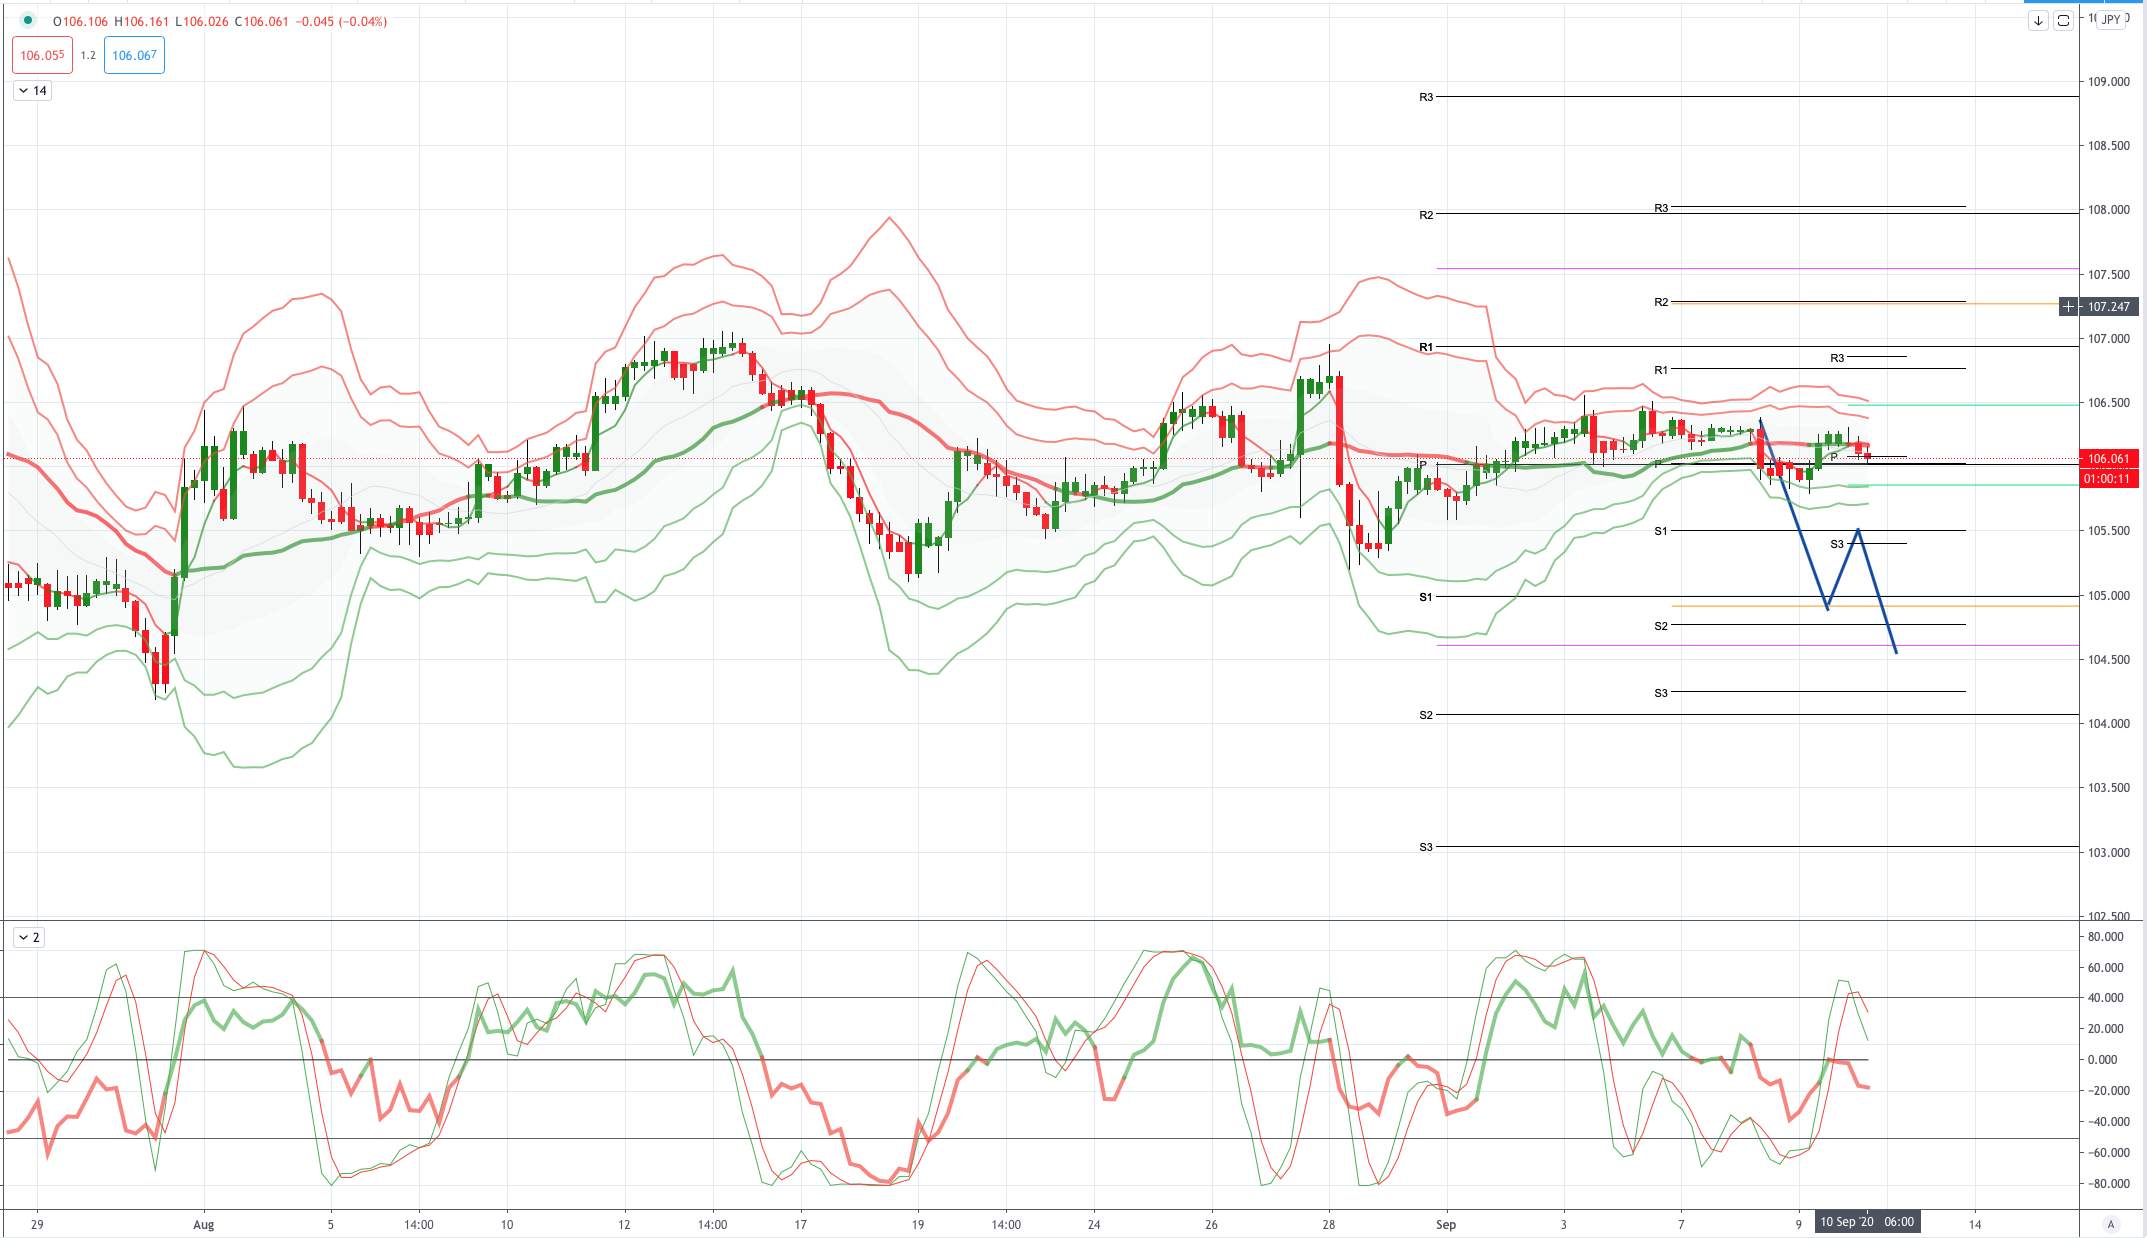Select the topmost R3 pivot line label
This screenshot has width=2147, height=1238.
tap(1426, 97)
